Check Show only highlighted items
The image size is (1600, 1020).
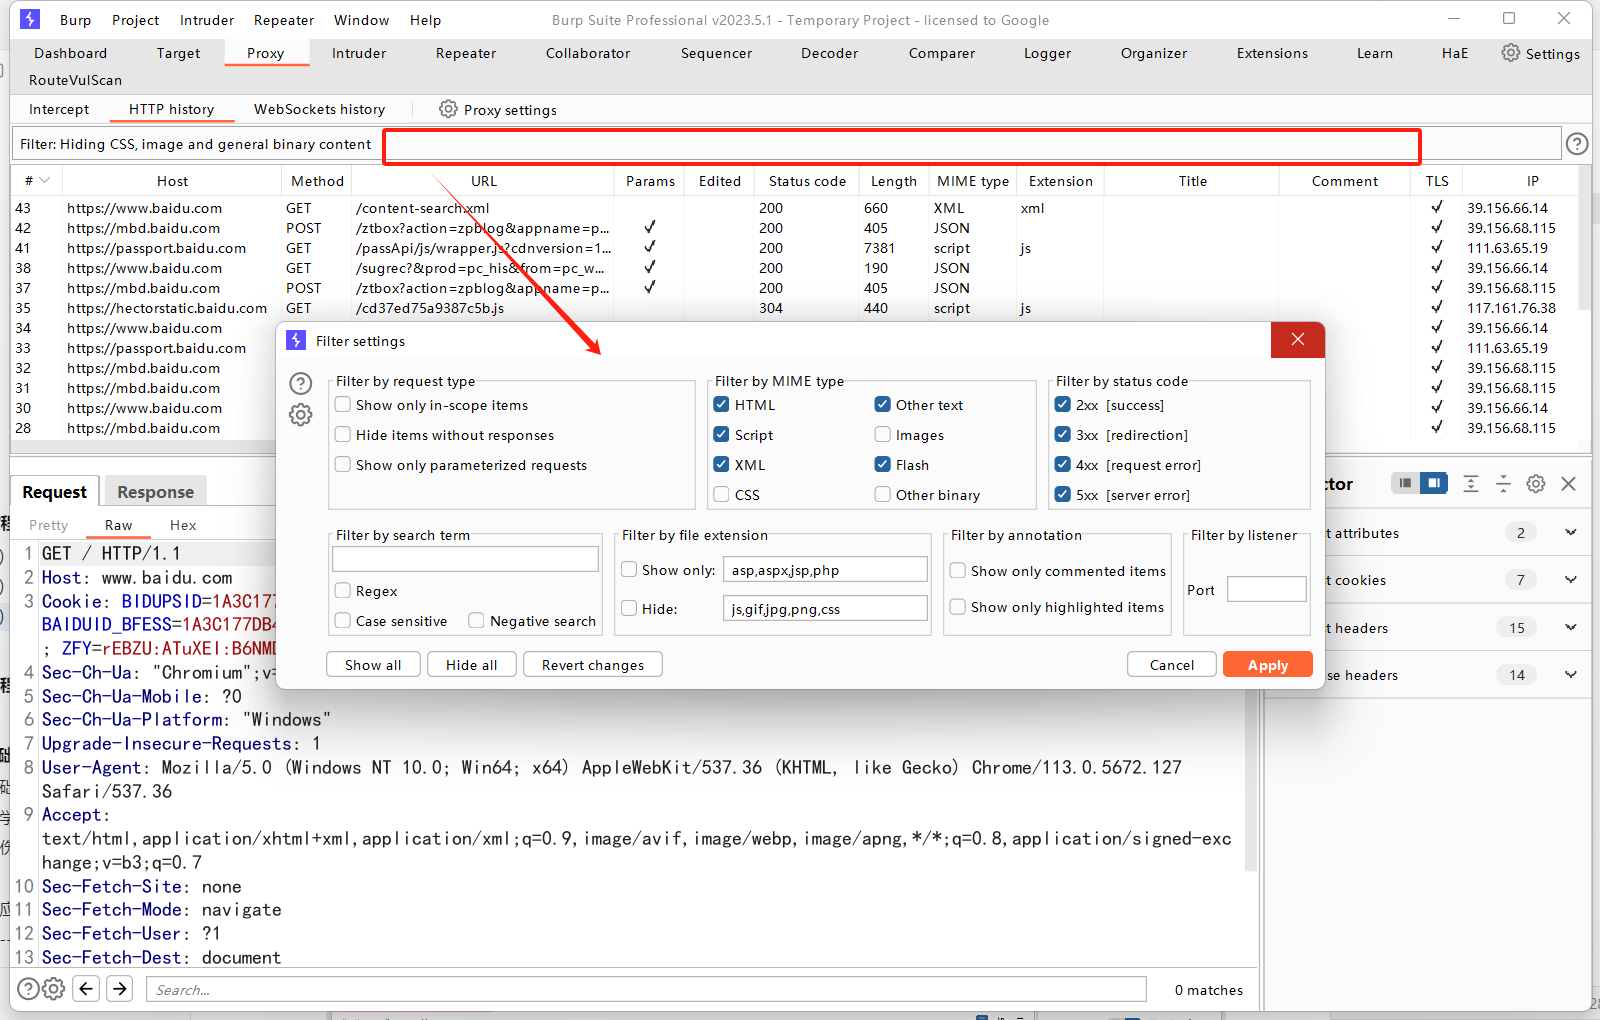click(x=958, y=607)
